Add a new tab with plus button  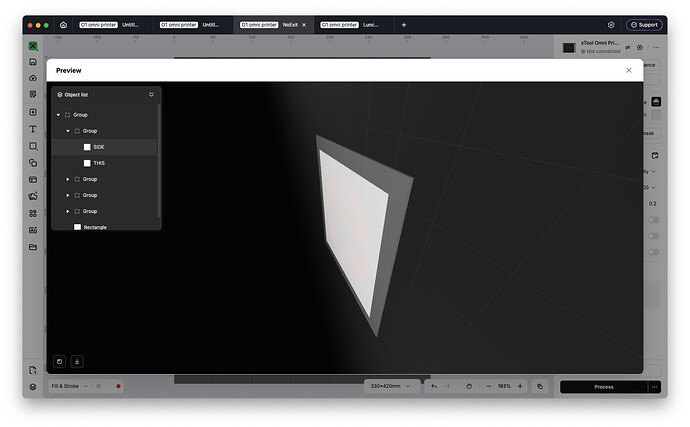click(404, 25)
